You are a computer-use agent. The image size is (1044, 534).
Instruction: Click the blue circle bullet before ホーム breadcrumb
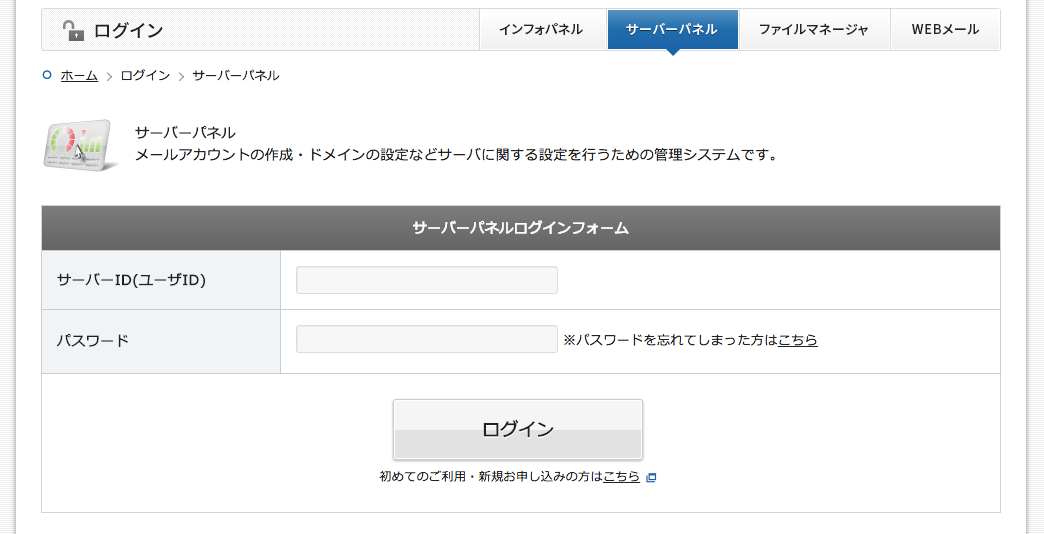point(47,75)
